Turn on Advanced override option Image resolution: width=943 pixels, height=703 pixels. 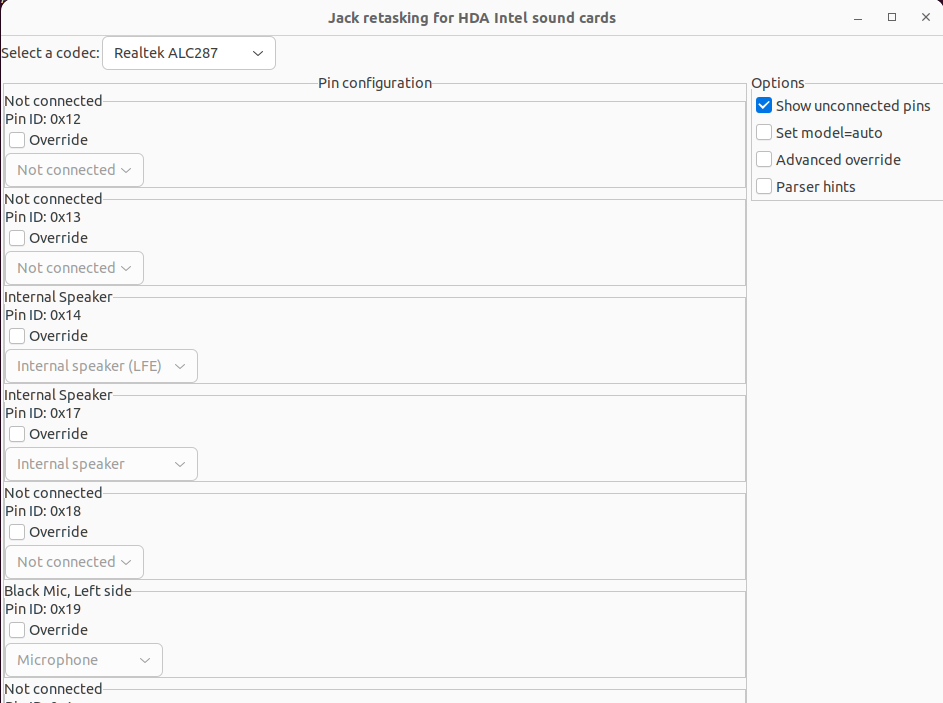click(x=764, y=160)
